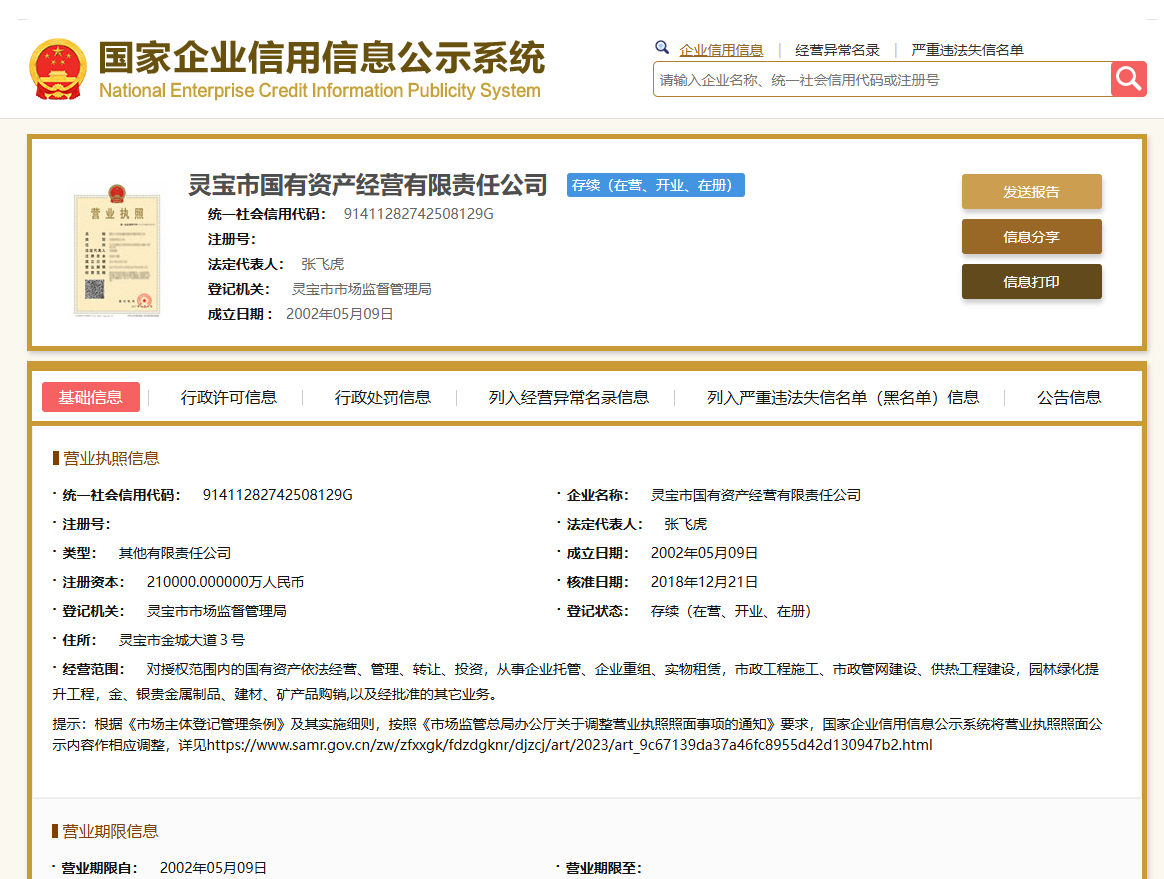Click the samr.gov.cn notice URL text
Viewport: 1164px width, 879px height.
coord(569,745)
